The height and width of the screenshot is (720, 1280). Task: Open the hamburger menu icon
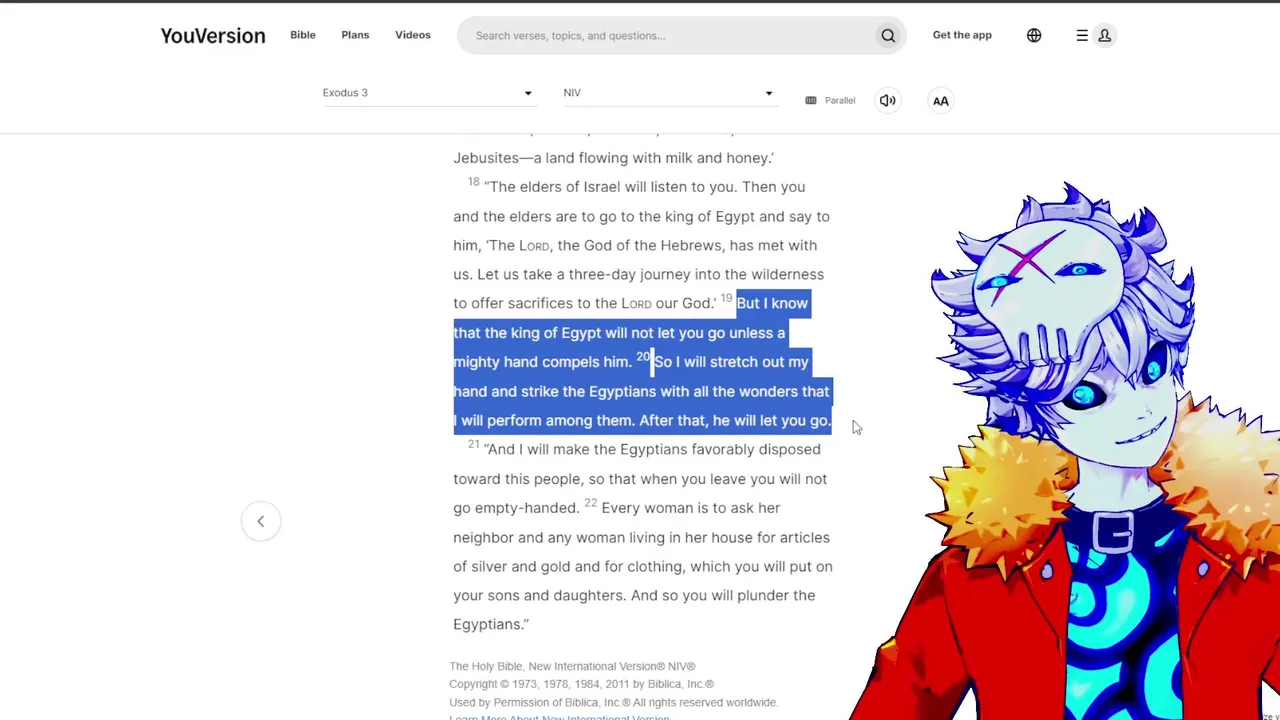tap(1082, 36)
